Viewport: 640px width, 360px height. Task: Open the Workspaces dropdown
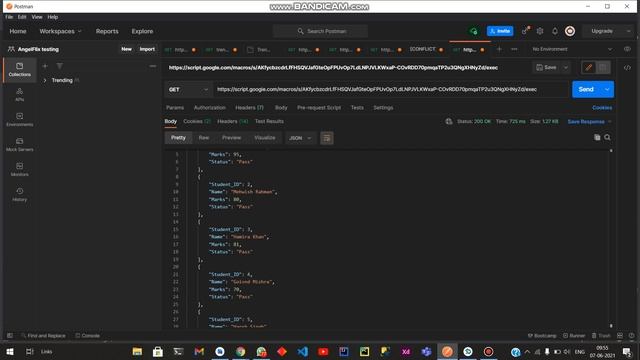coord(60,31)
